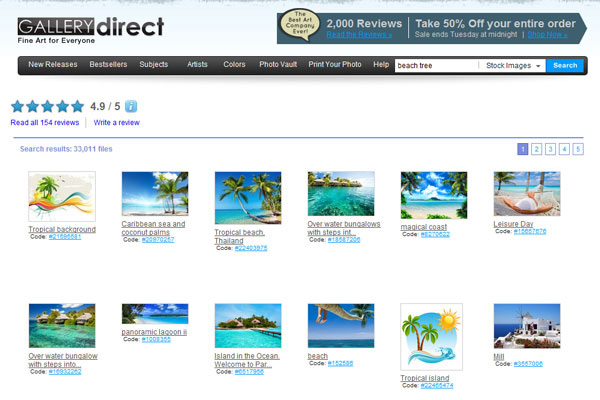Click the five-star rating graphic
The image size is (600, 400).
pos(47,106)
